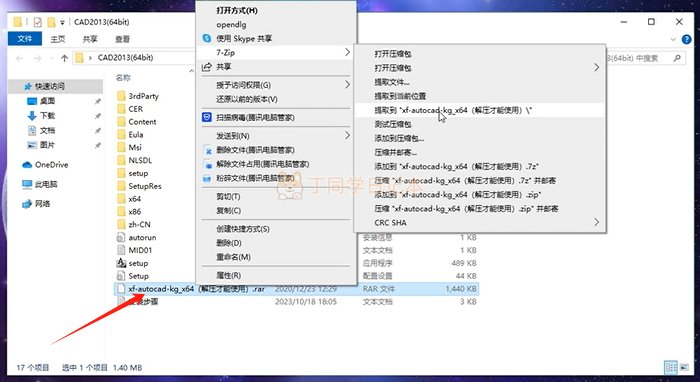Viewport: 700px width, 382px height.
Task: Select the SetupRes folder name
Action: [145, 186]
